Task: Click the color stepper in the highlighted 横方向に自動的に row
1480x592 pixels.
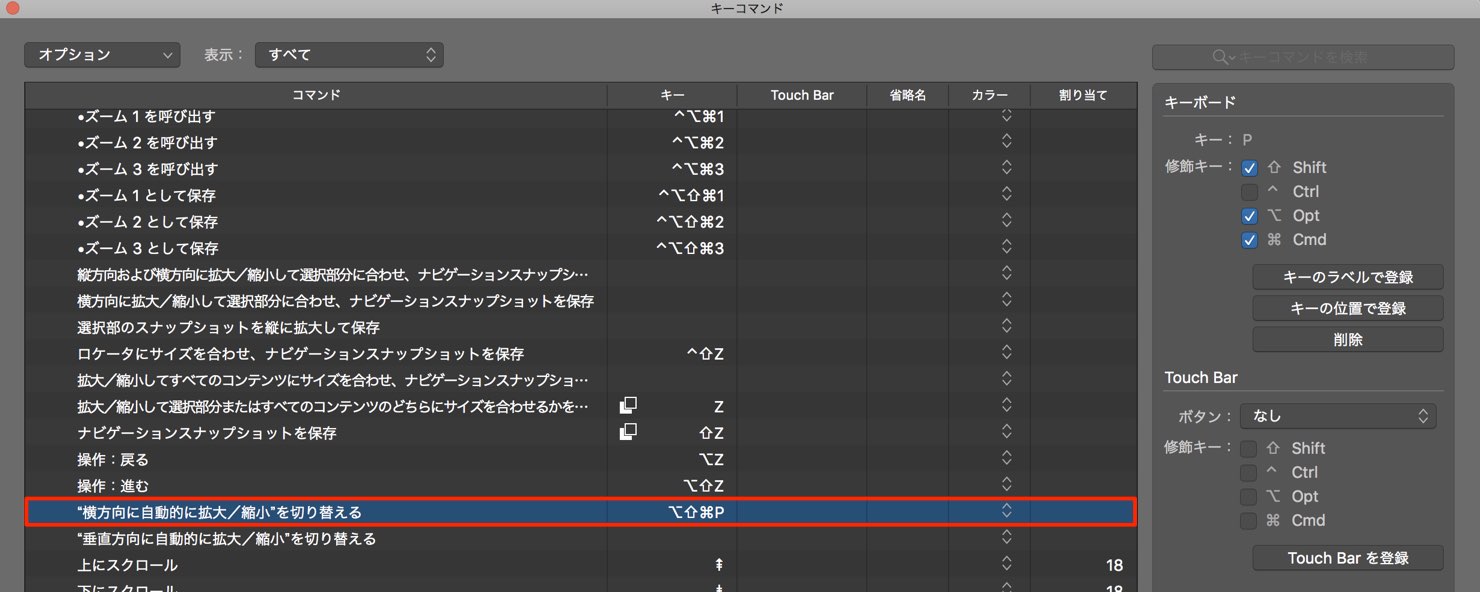Action: [1007, 511]
